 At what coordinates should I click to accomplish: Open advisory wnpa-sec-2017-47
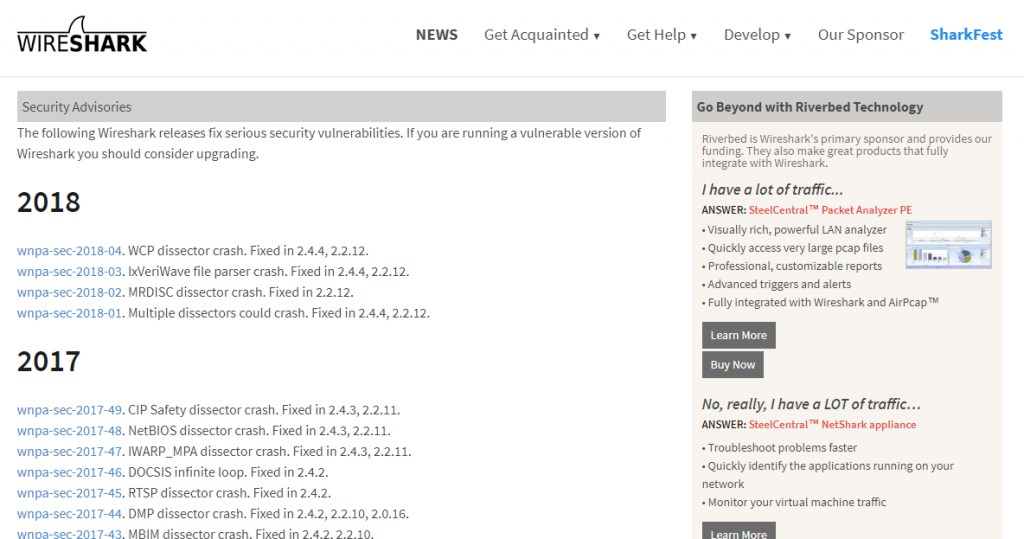tap(69, 452)
